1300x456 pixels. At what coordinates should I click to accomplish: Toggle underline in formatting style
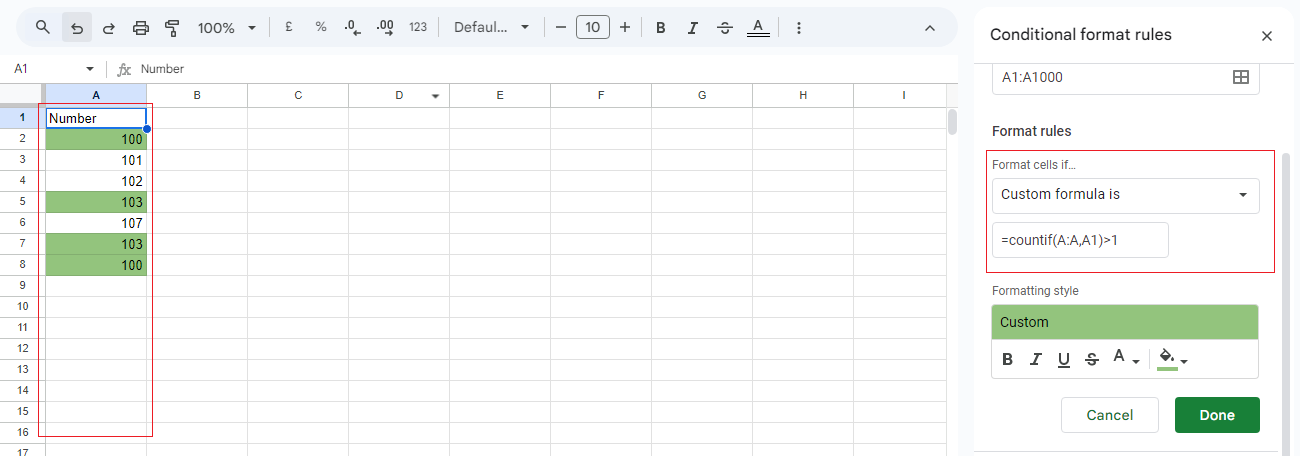tap(1064, 359)
